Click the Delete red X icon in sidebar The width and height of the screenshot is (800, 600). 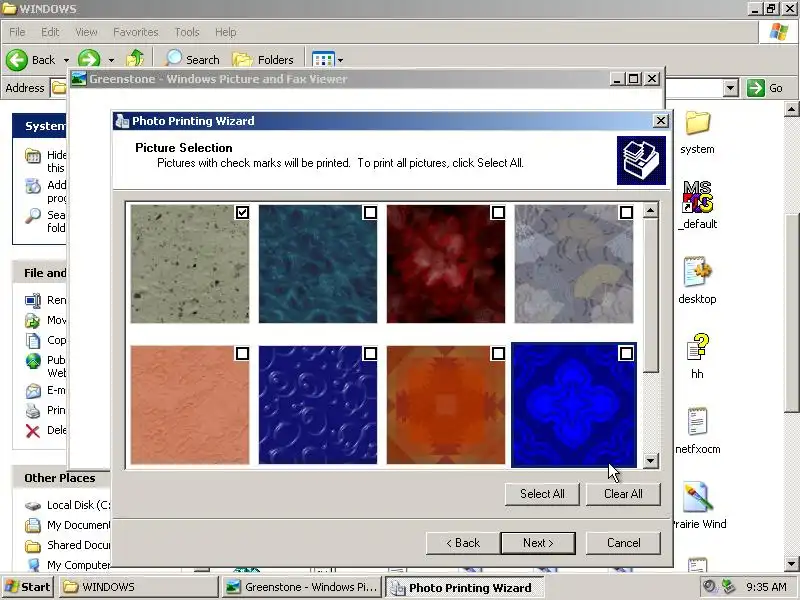pos(33,431)
